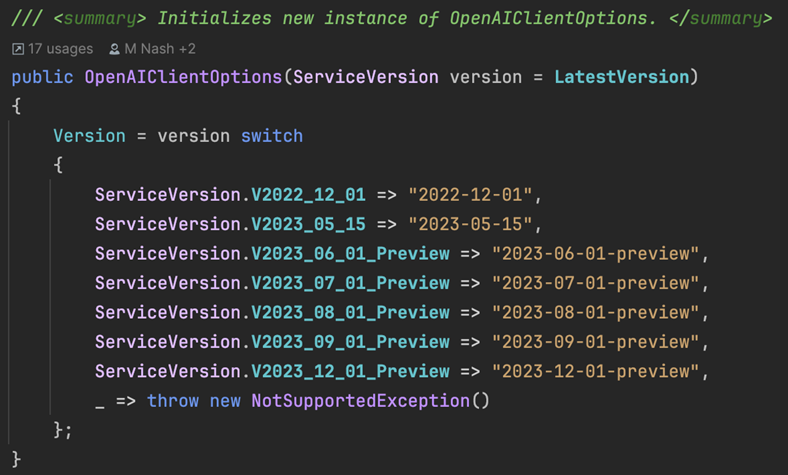
Task: Click the public access modifier
Action: tap(42, 77)
